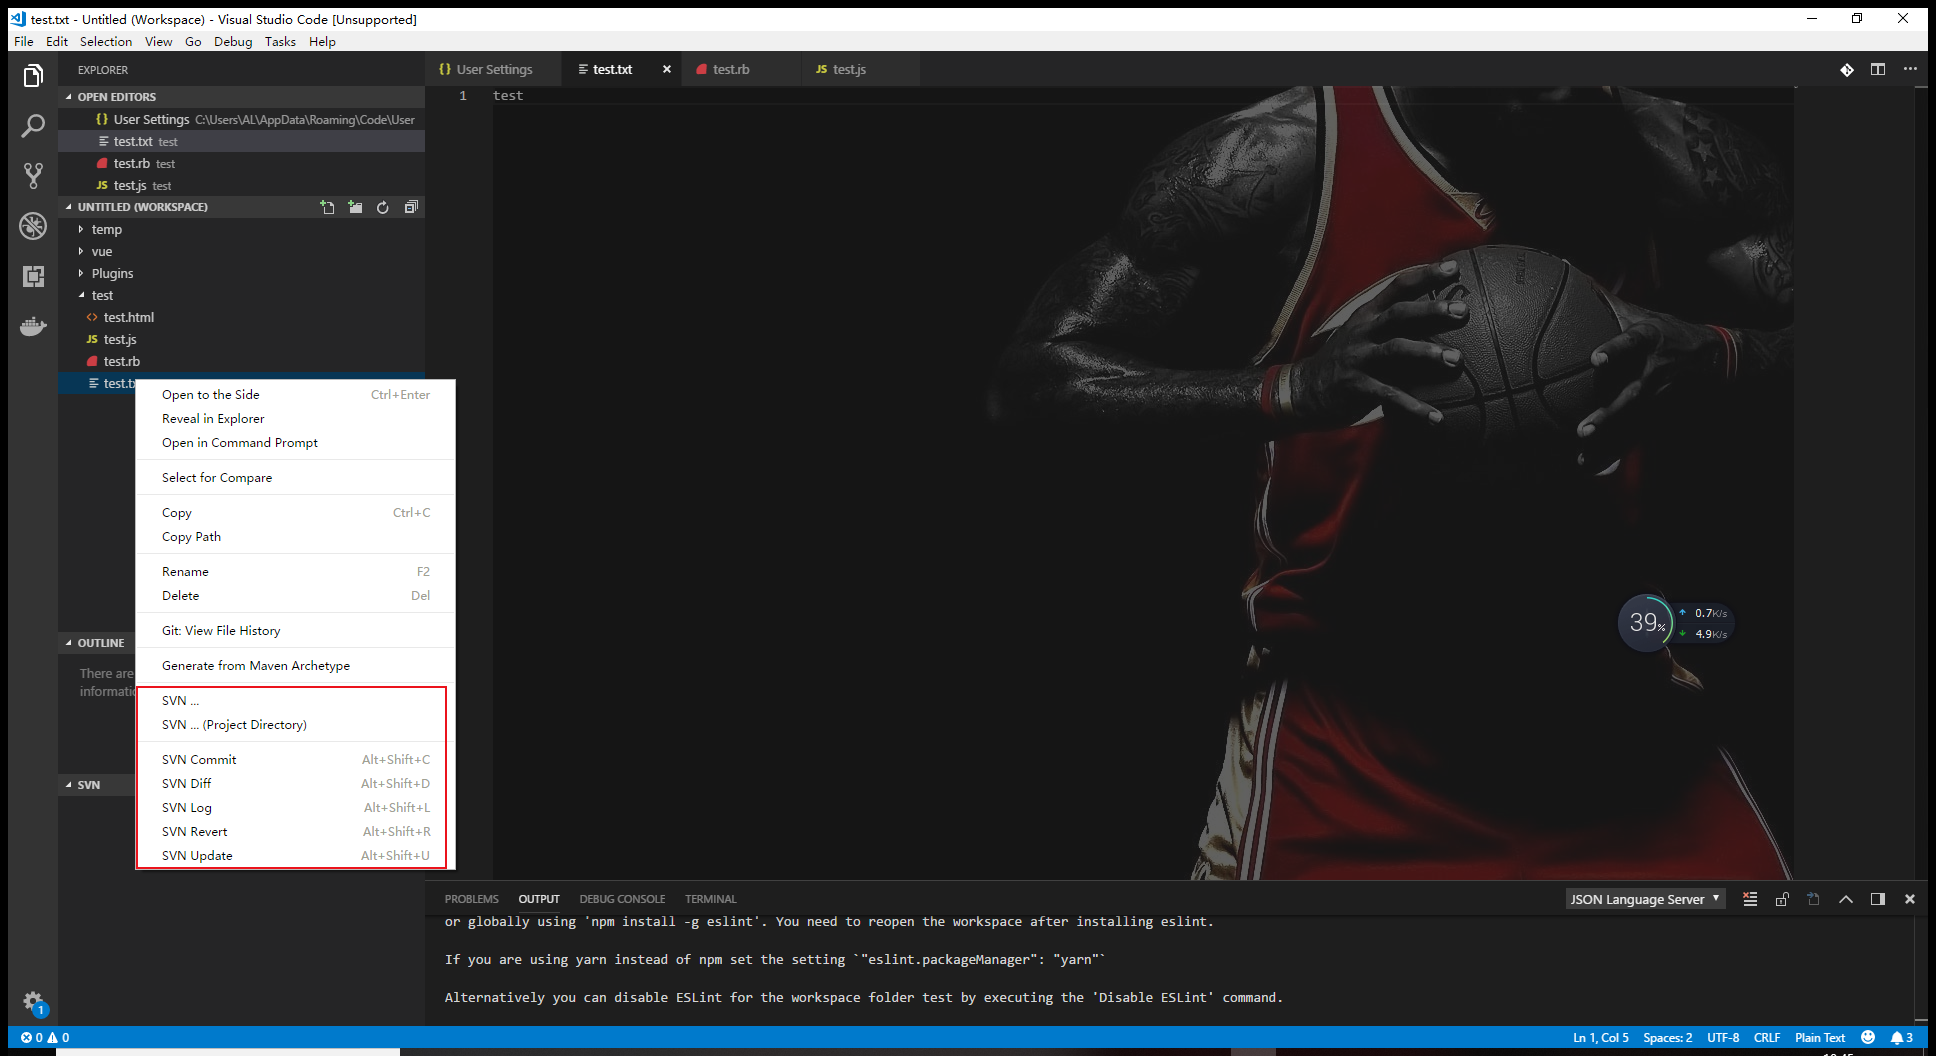Close the test.txt editor tab
This screenshot has width=1936, height=1056.
click(667, 69)
